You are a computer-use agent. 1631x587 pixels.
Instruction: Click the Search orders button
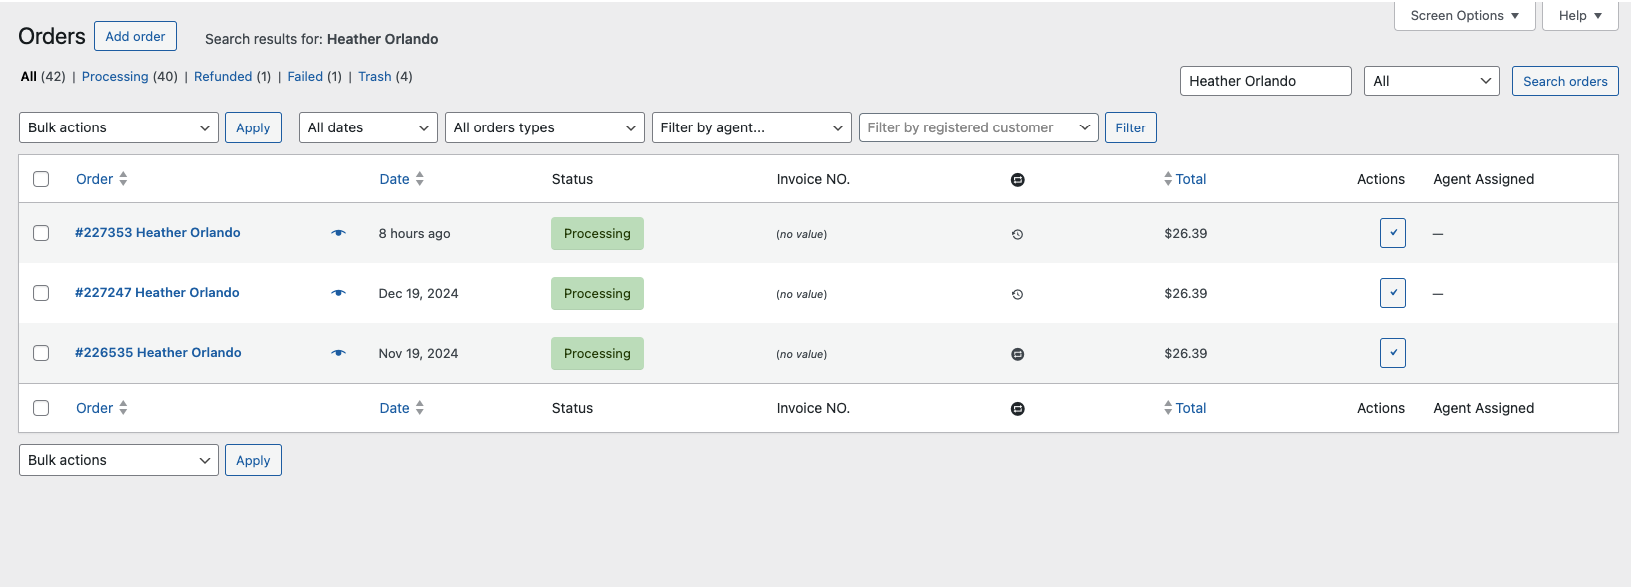[1565, 81]
